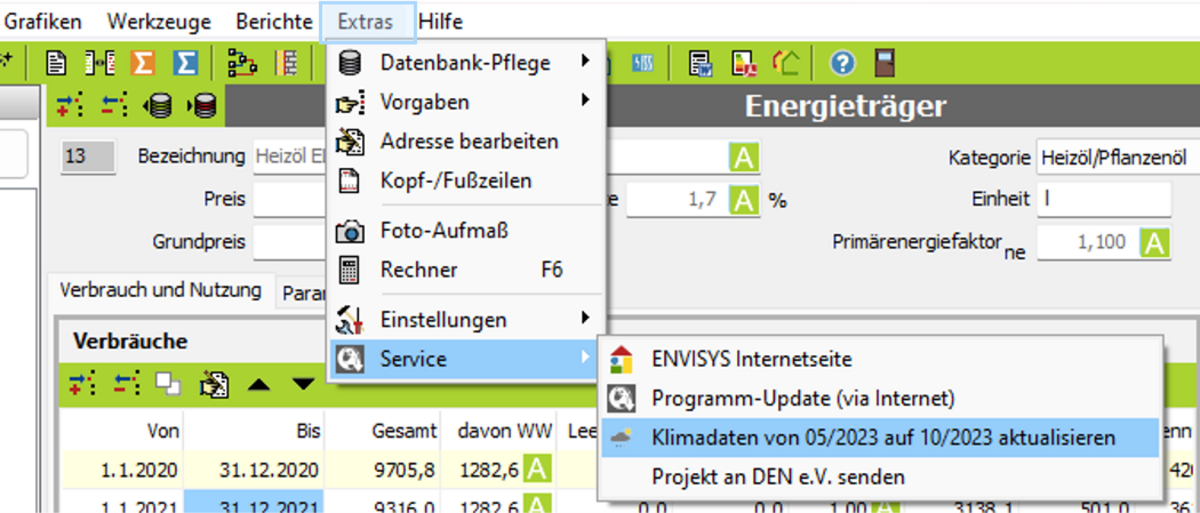Click the brown exit door icon

pos(884,63)
